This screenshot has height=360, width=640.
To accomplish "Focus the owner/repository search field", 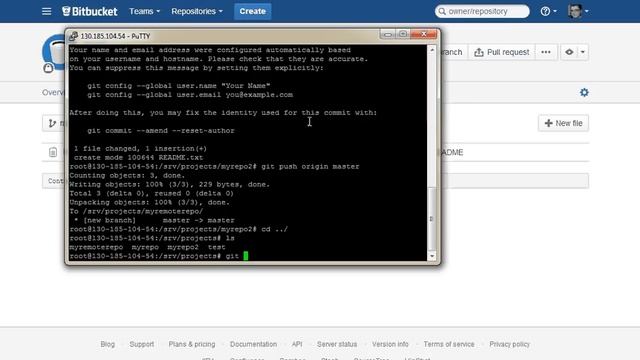I will [x=482, y=11].
